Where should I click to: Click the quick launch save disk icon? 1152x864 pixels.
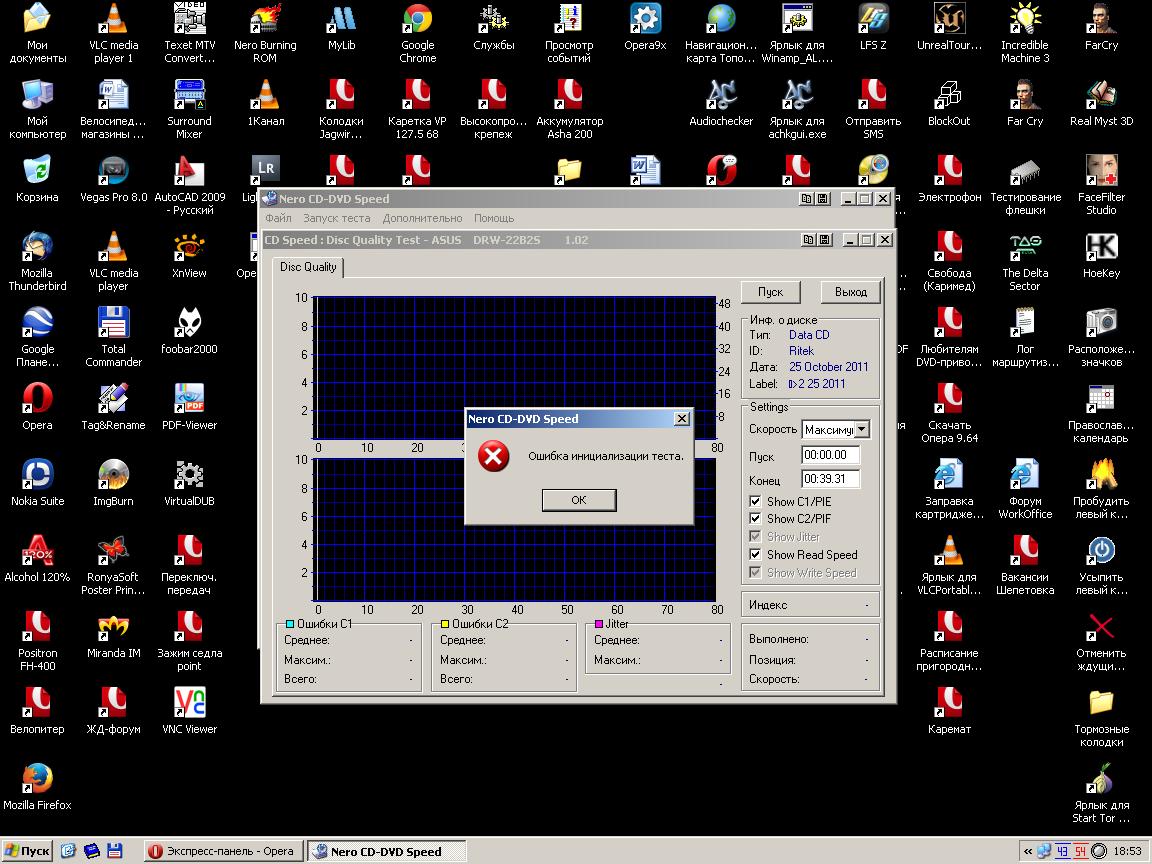tap(115, 851)
